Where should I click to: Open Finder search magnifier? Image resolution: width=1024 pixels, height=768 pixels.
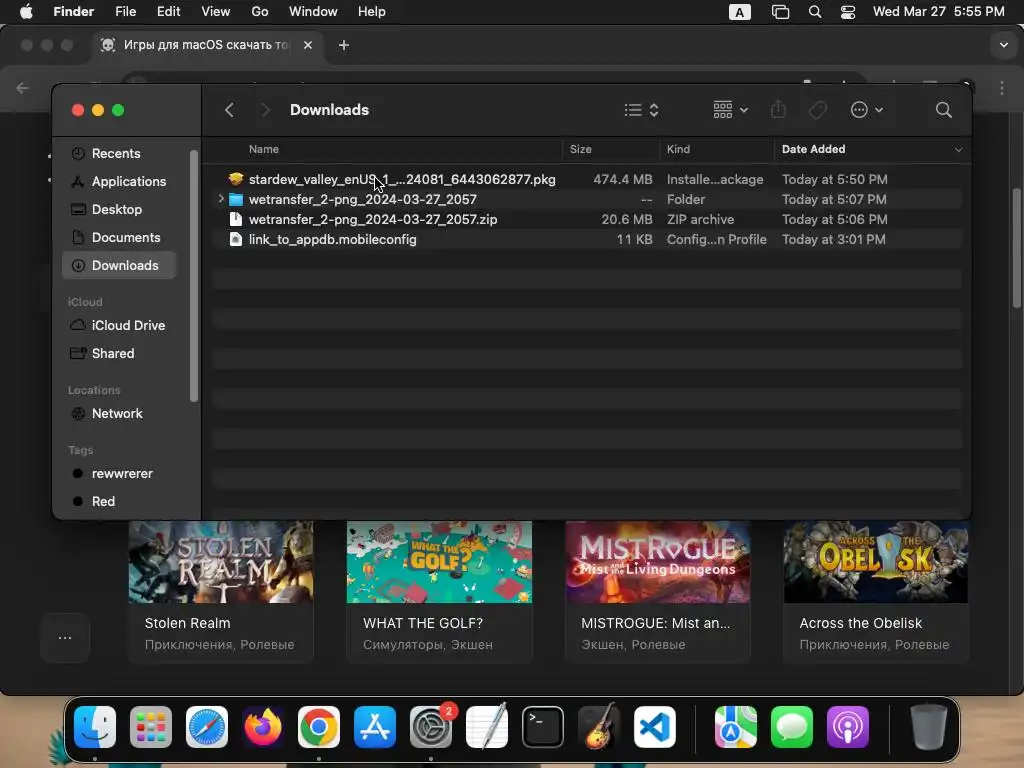[943, 110]
